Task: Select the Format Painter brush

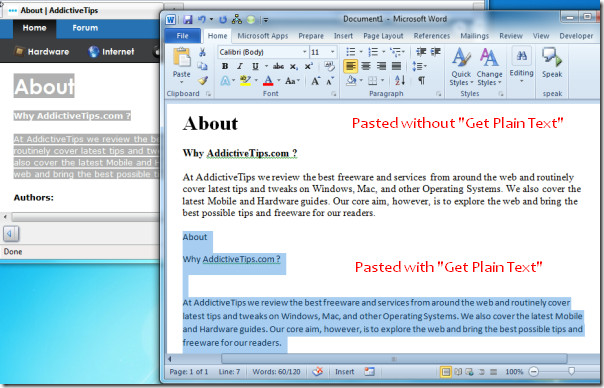Action: click(203, 81)
